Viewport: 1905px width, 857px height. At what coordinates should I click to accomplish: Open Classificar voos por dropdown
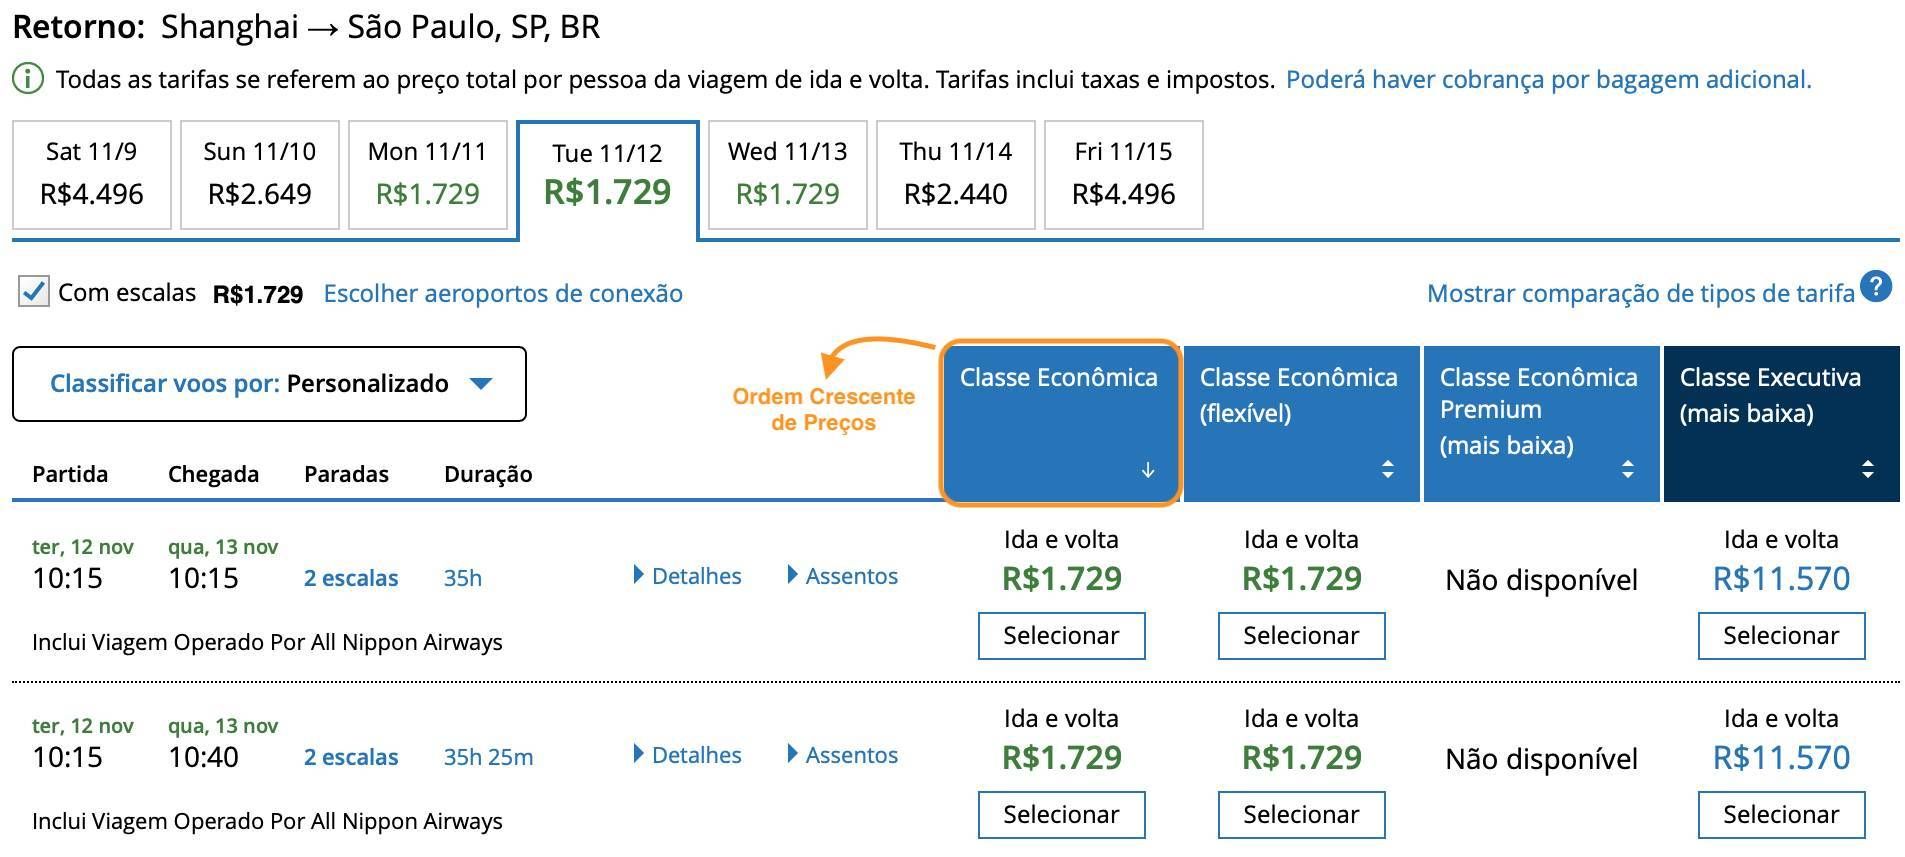(269, 384)
